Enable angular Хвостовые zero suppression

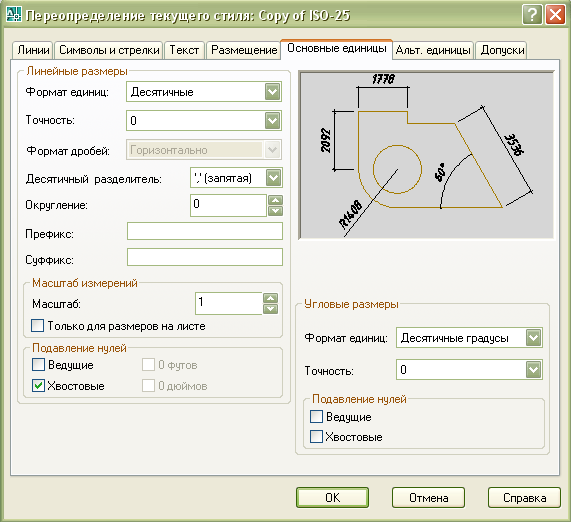(316, 436)
